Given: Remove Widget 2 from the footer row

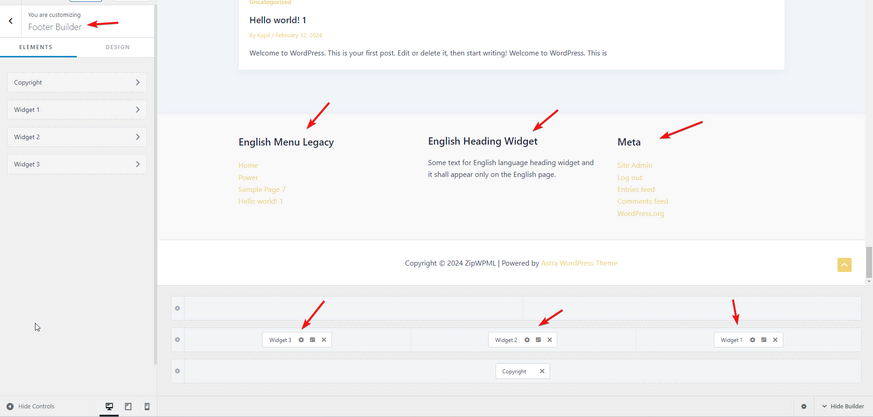Looking at the screenshot, I should (x=550, y=340).
